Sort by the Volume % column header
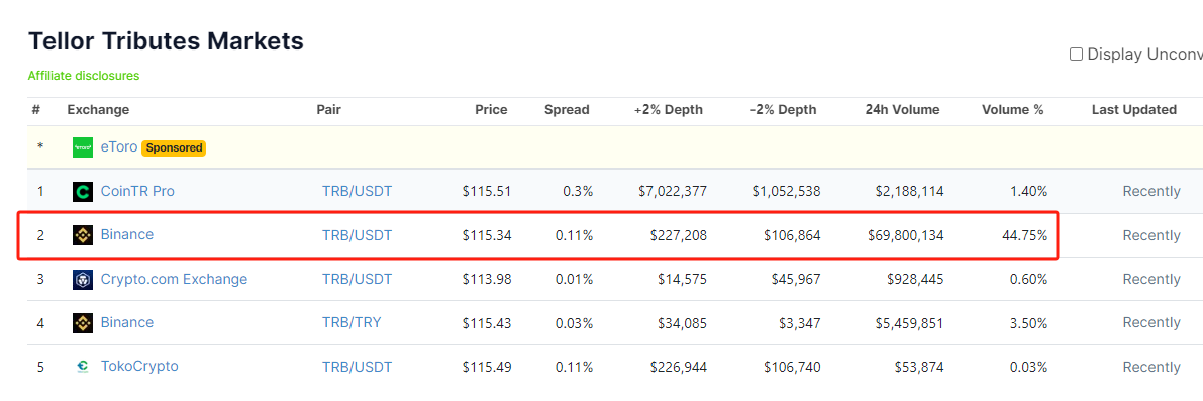Screen dimensions: 1203x401 1013,110
